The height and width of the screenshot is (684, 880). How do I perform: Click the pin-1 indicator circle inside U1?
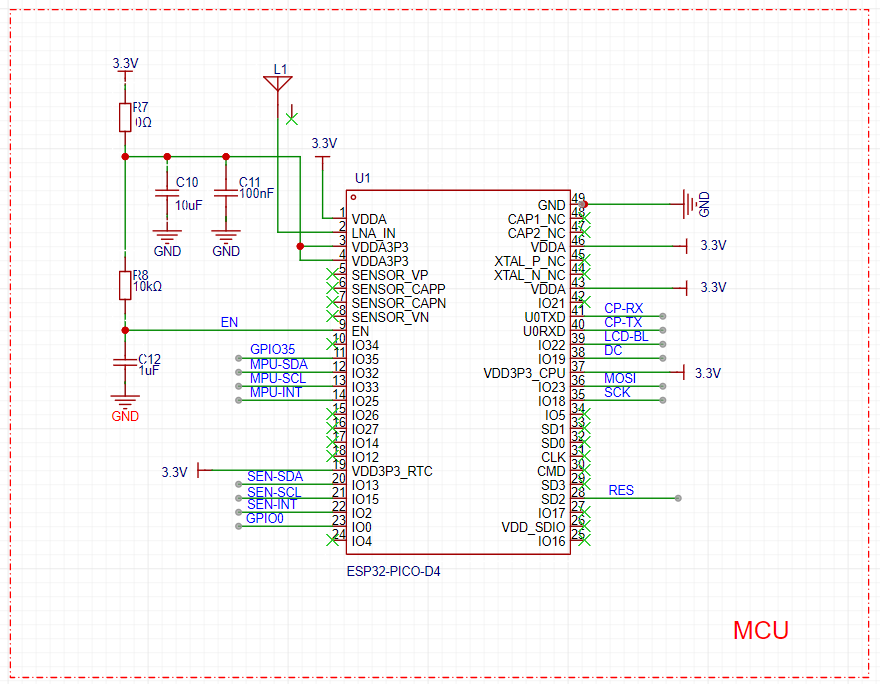354,198
